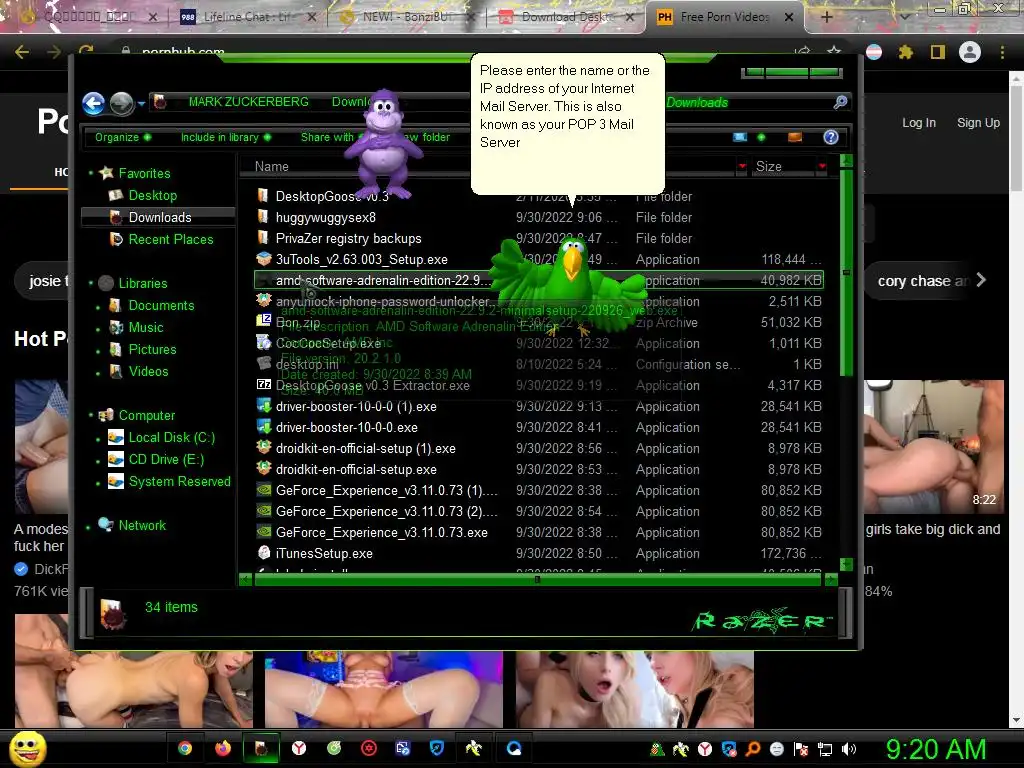This screenshot has height=768, width=1024.
Task: Select CD Drive (E:)
Action: pos(166,460)
